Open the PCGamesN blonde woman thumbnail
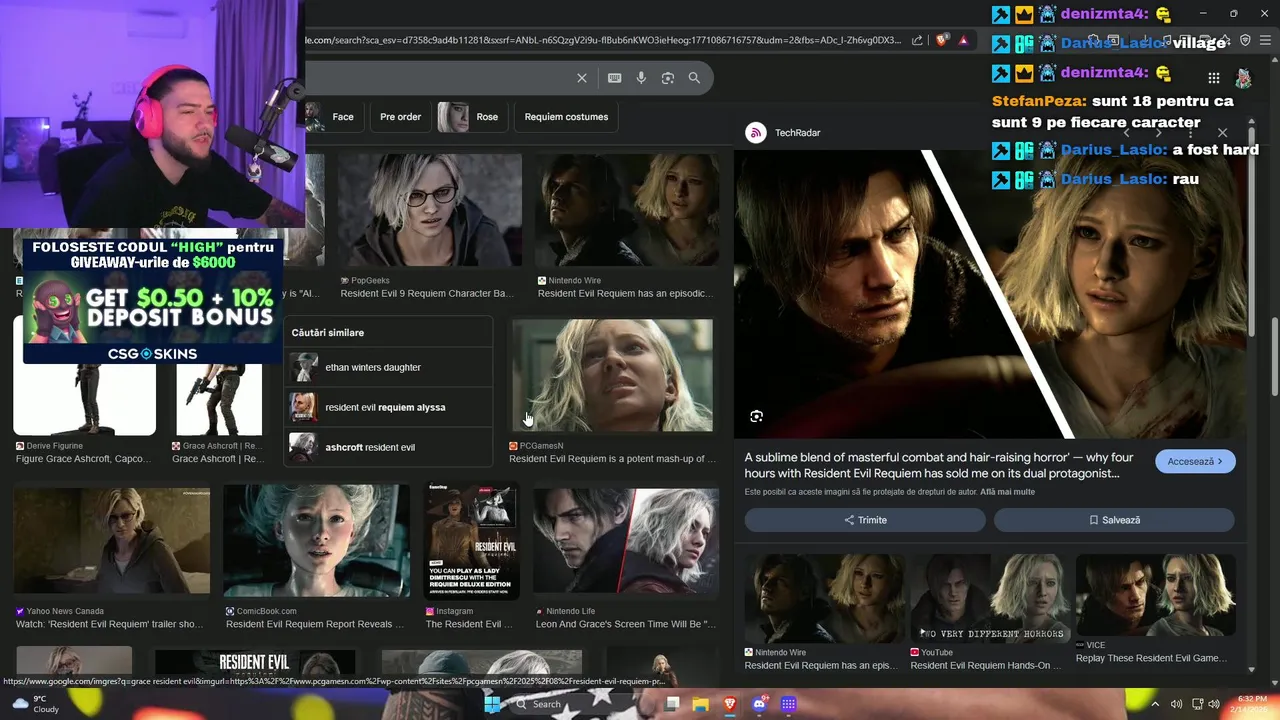Image resolution: width=1280 pixels, height=720 pixels. [x=612, y=375]
